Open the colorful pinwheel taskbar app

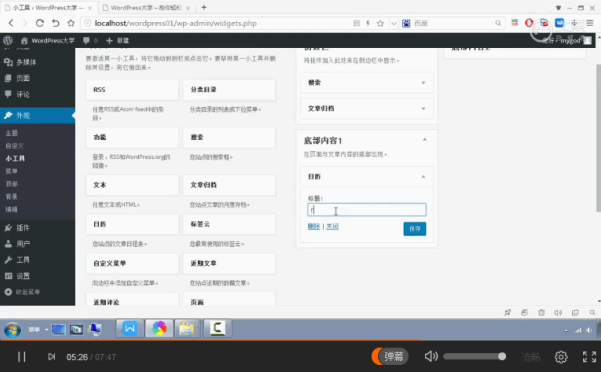pos(159,329)
